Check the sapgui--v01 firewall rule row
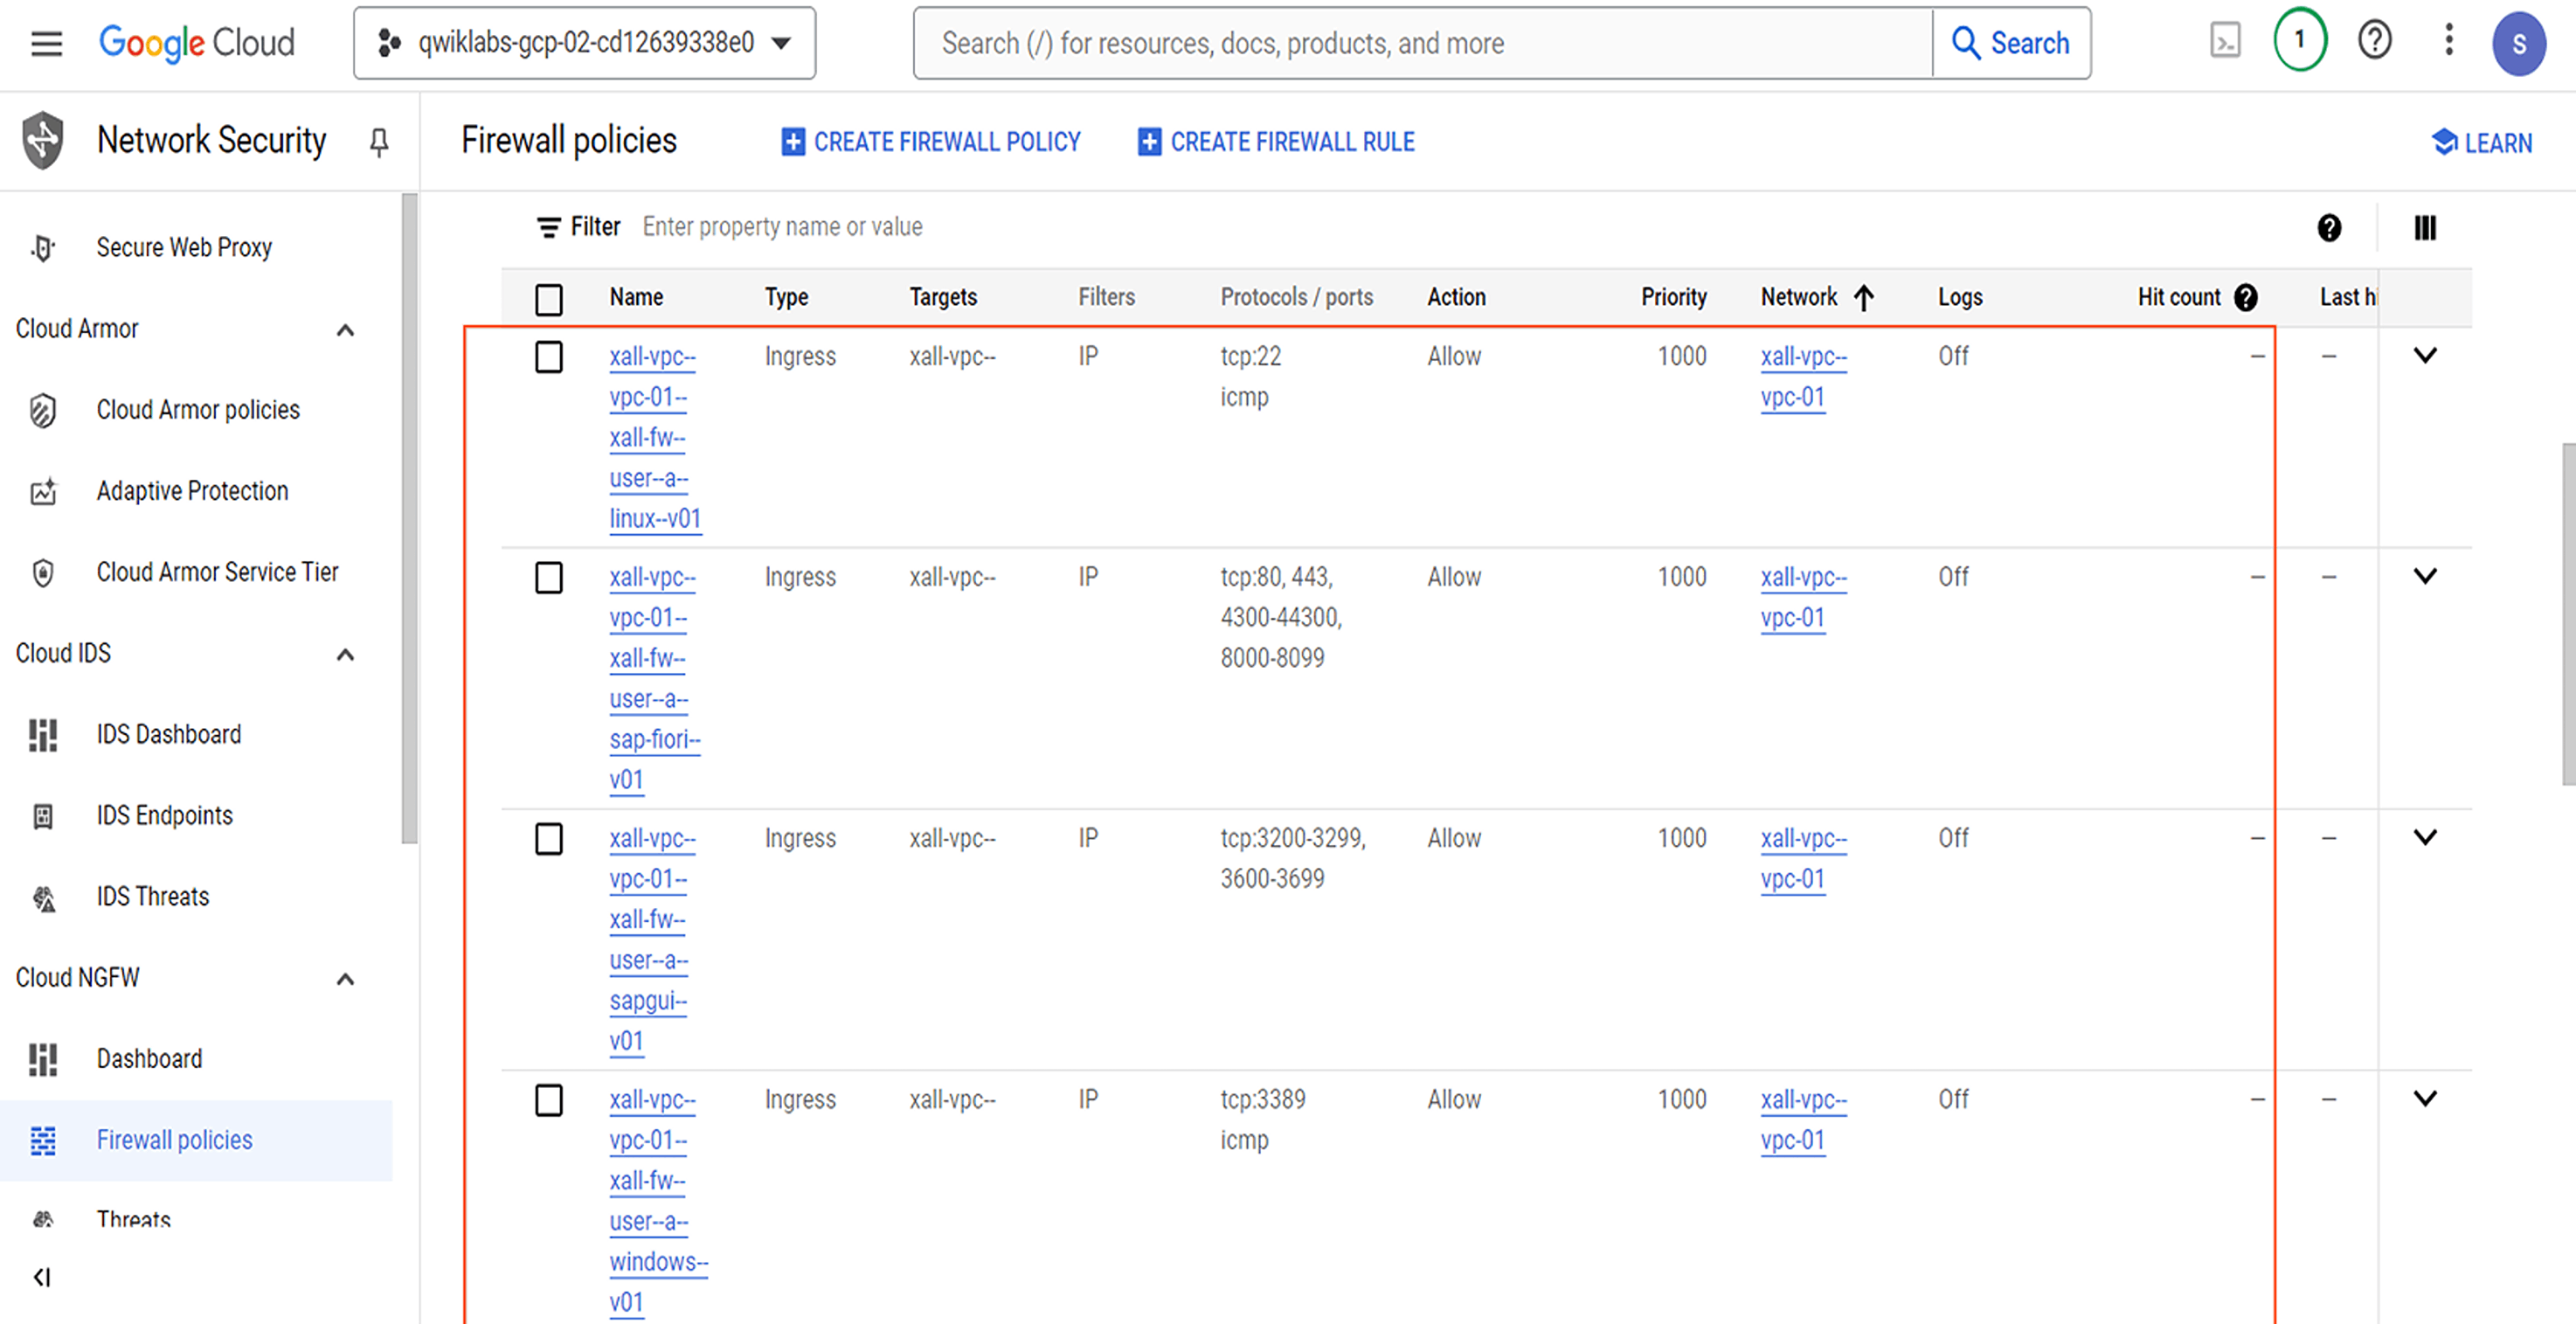 click(x=549, y=838)
